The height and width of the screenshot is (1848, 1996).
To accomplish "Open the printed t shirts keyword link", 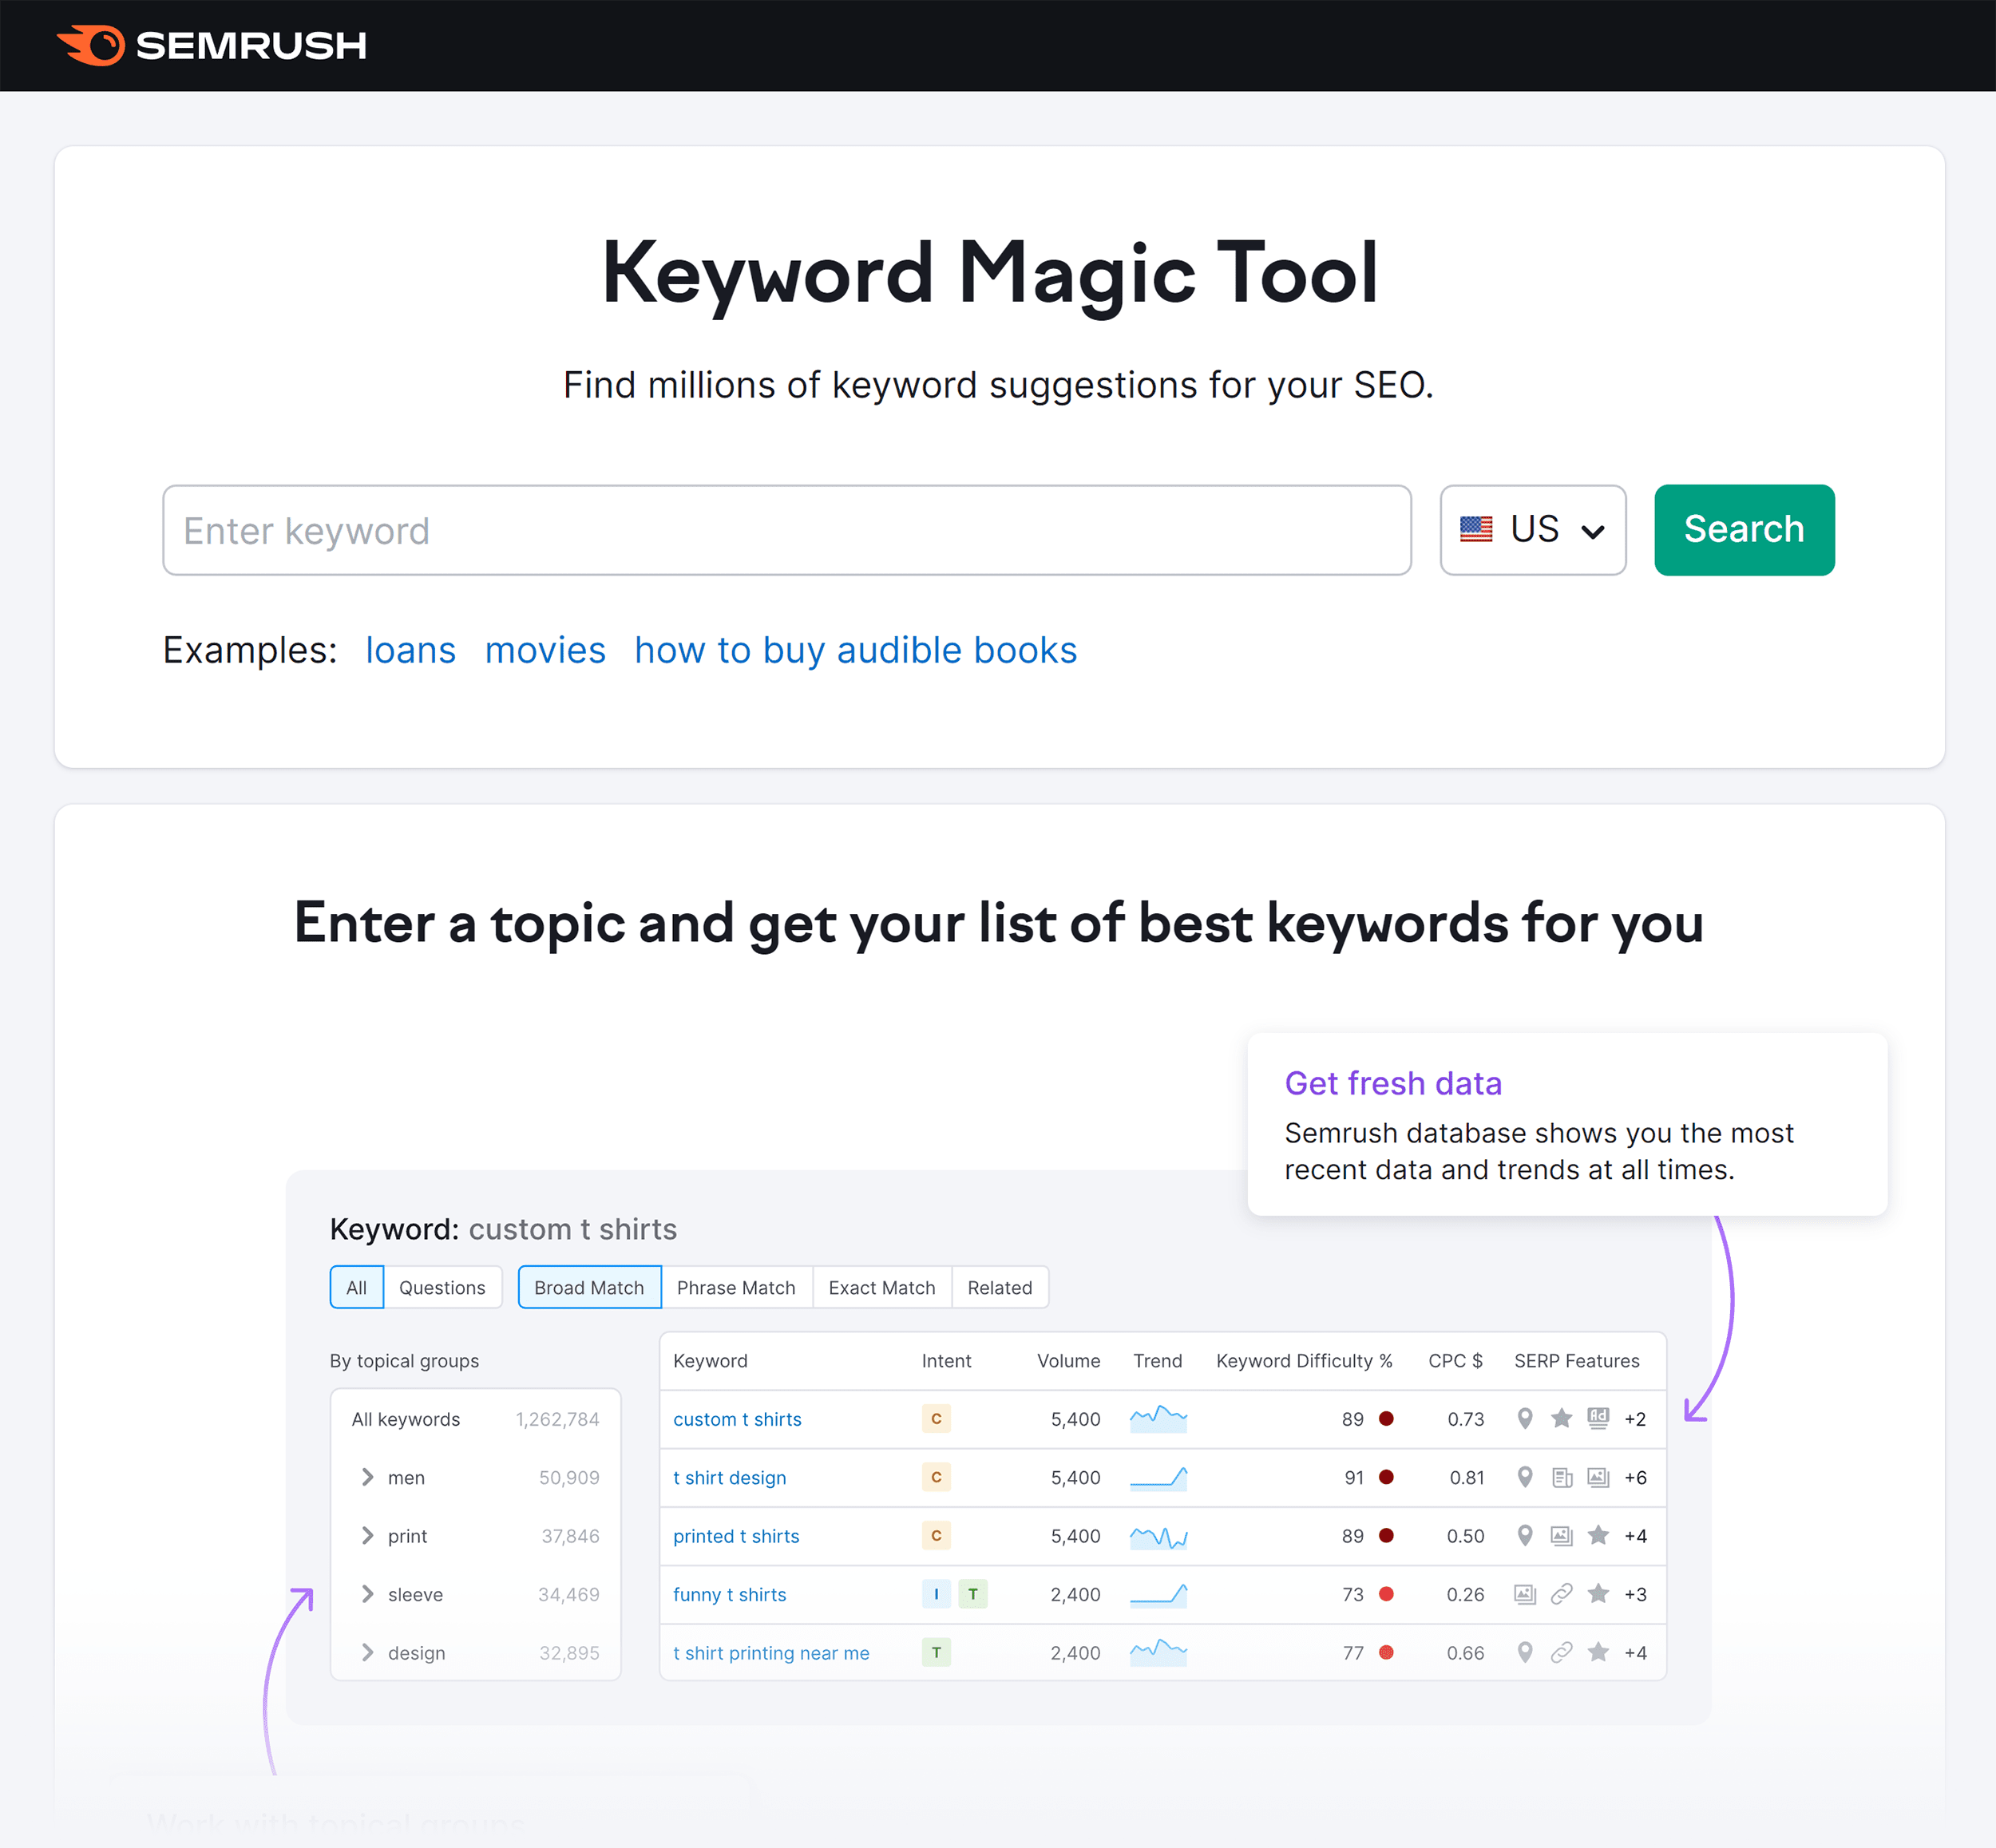I will 736,1536.
